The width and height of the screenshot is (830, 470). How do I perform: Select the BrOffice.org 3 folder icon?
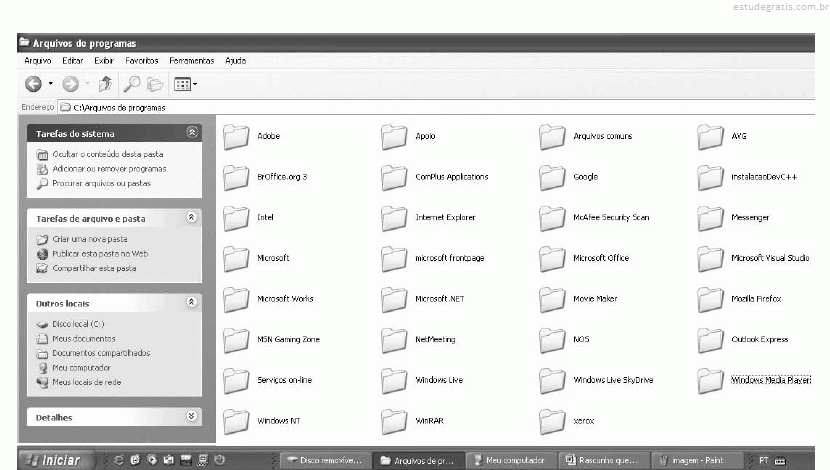[x=236, y=177]
